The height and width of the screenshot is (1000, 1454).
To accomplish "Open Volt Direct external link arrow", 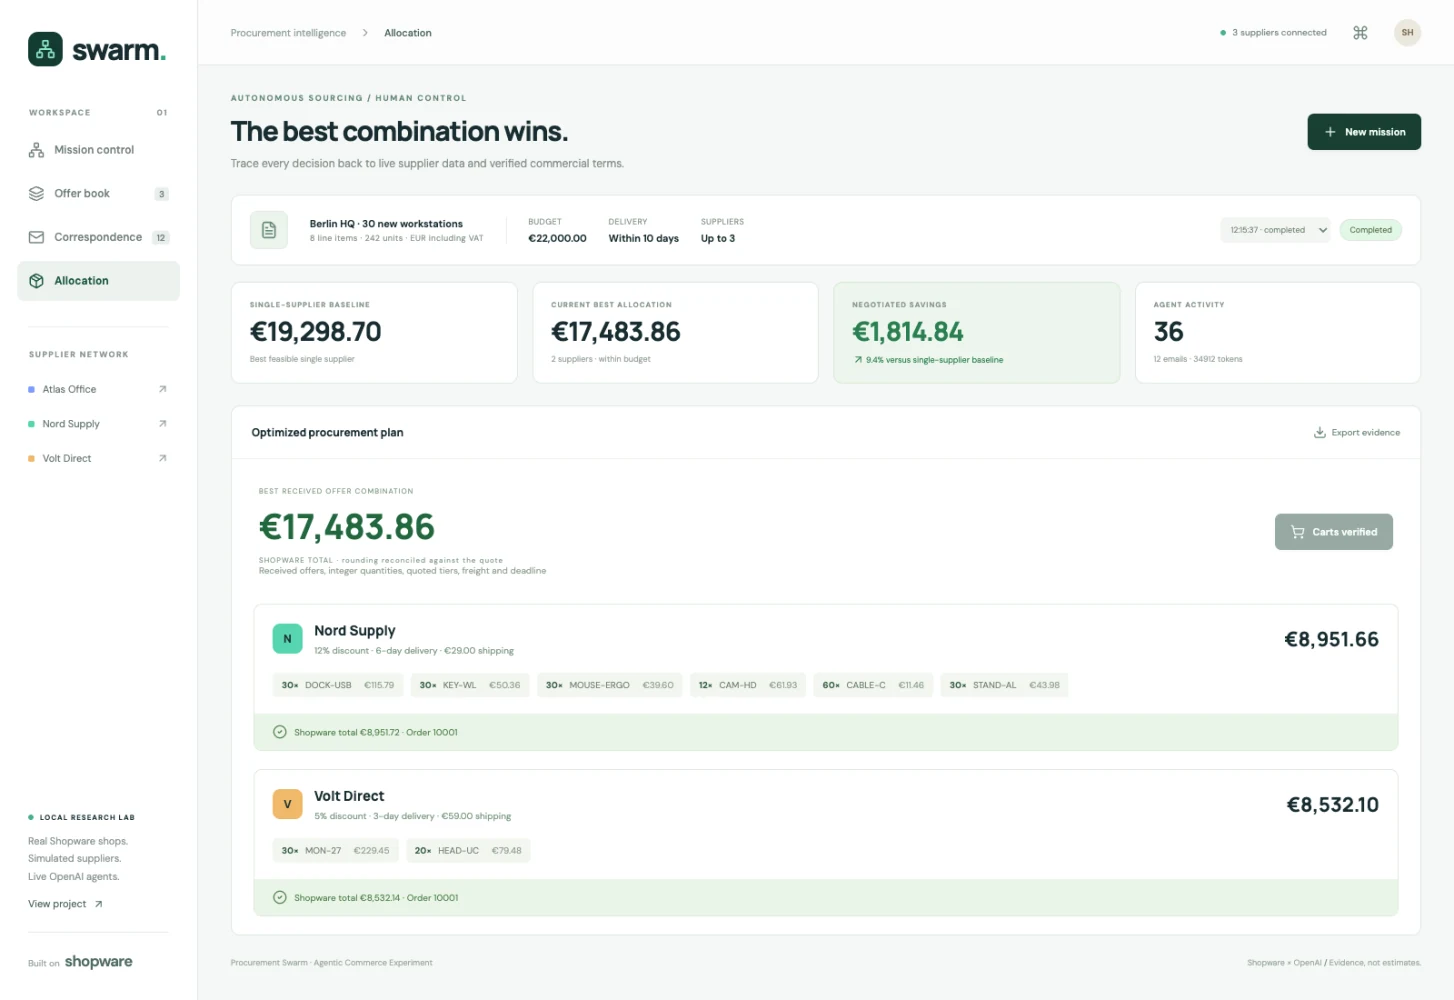I will tap(162, 458).
